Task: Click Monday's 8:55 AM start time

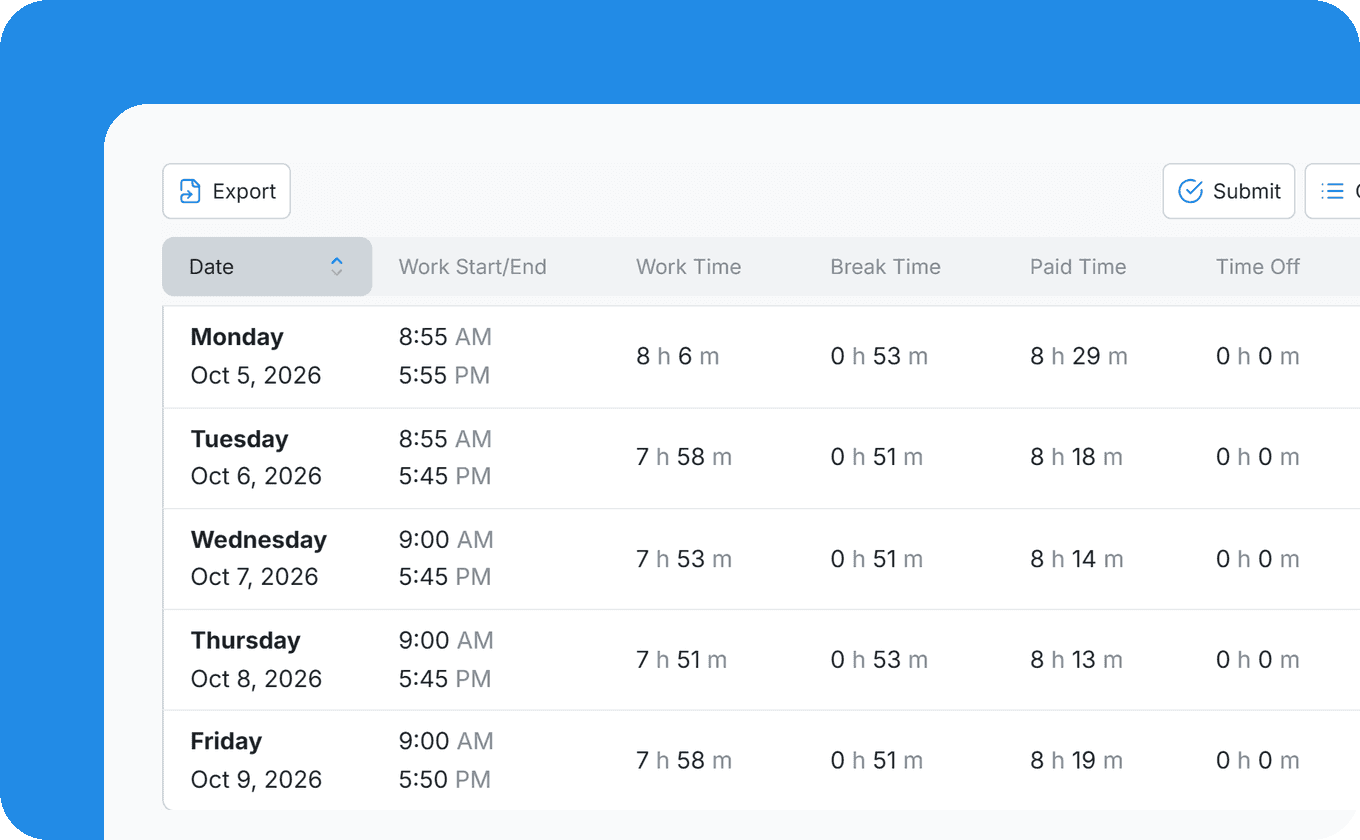Action: [446, 337]
